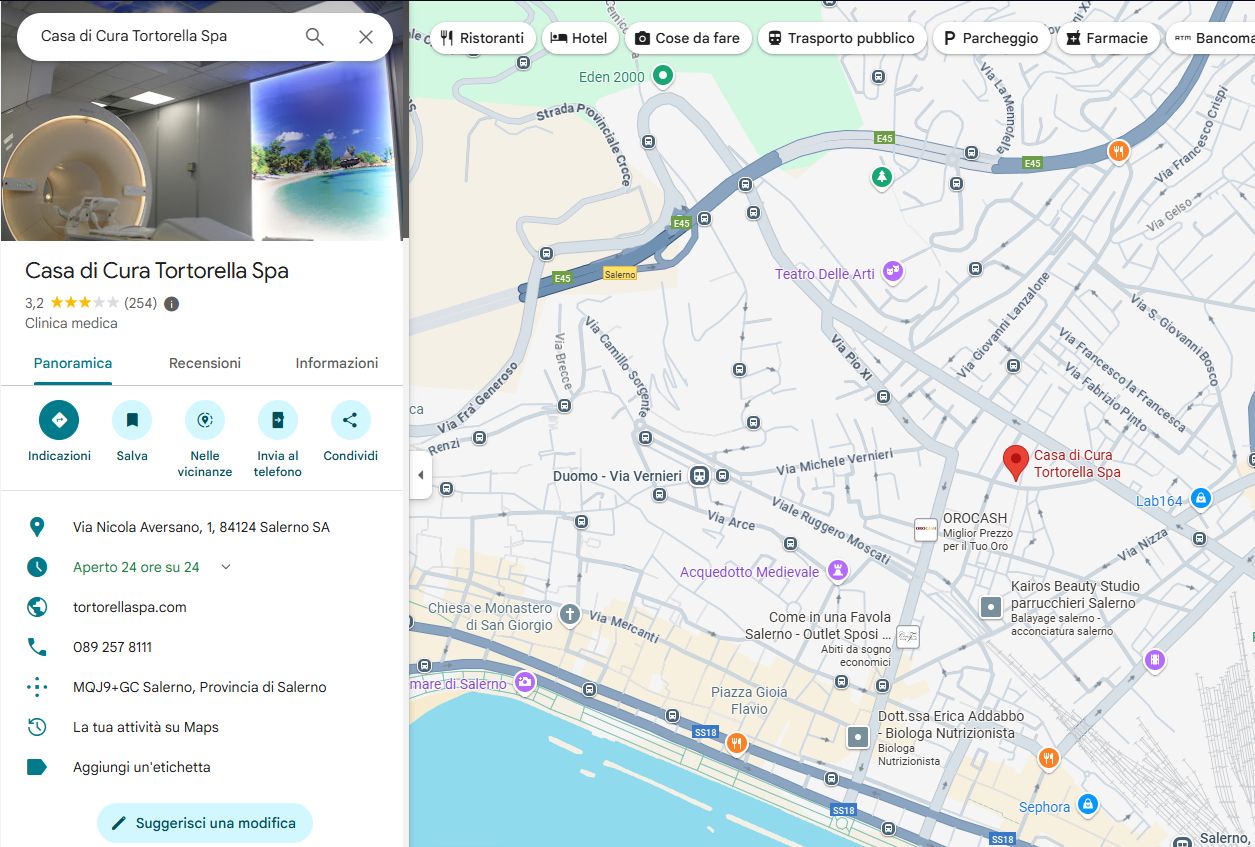Click the Acquedotto Medievale castle marker
This screenshot has height=847, width=1255.
tap(838, 572)
